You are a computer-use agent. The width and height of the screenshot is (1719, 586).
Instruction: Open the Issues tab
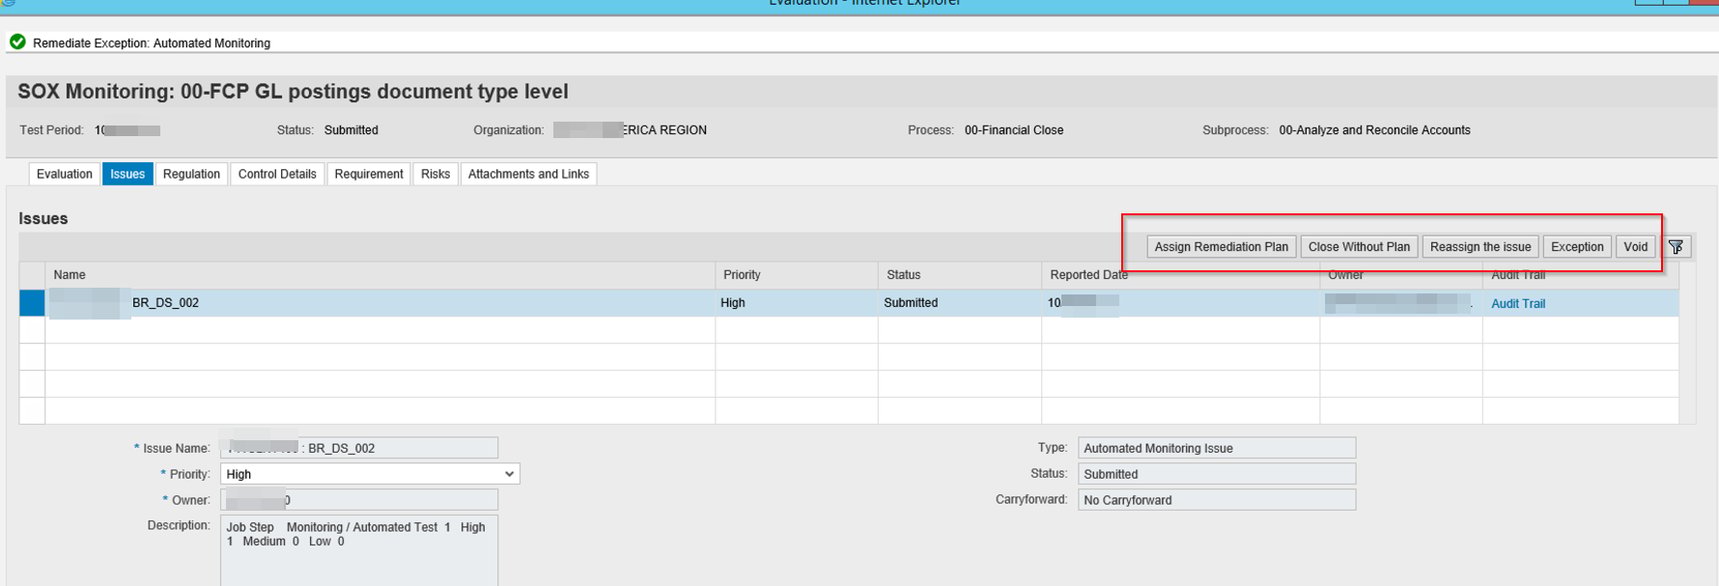127,174
